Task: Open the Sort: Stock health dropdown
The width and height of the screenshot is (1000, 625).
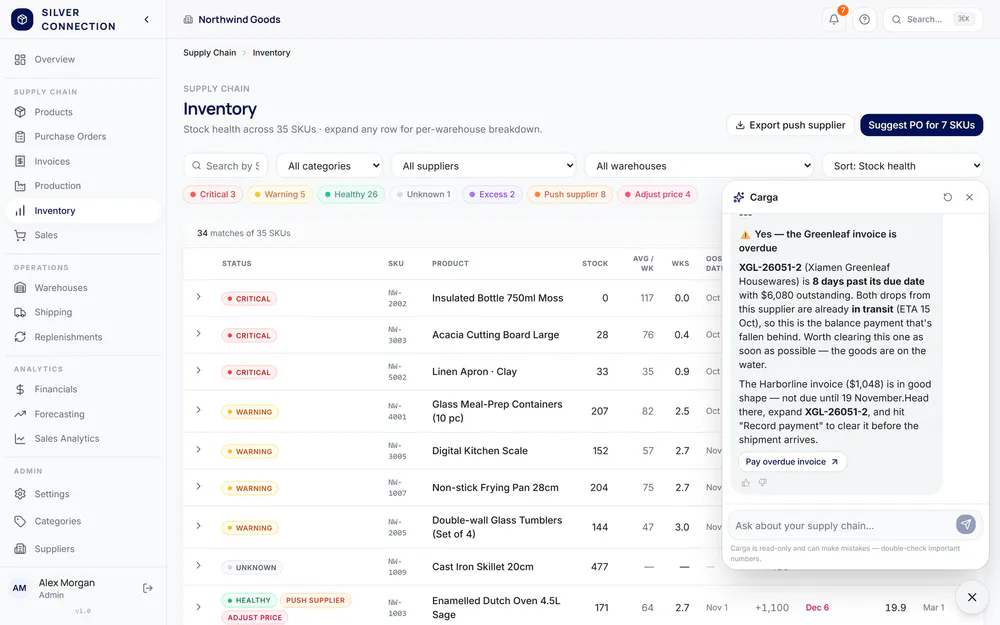Action: (x=902, y=166)
